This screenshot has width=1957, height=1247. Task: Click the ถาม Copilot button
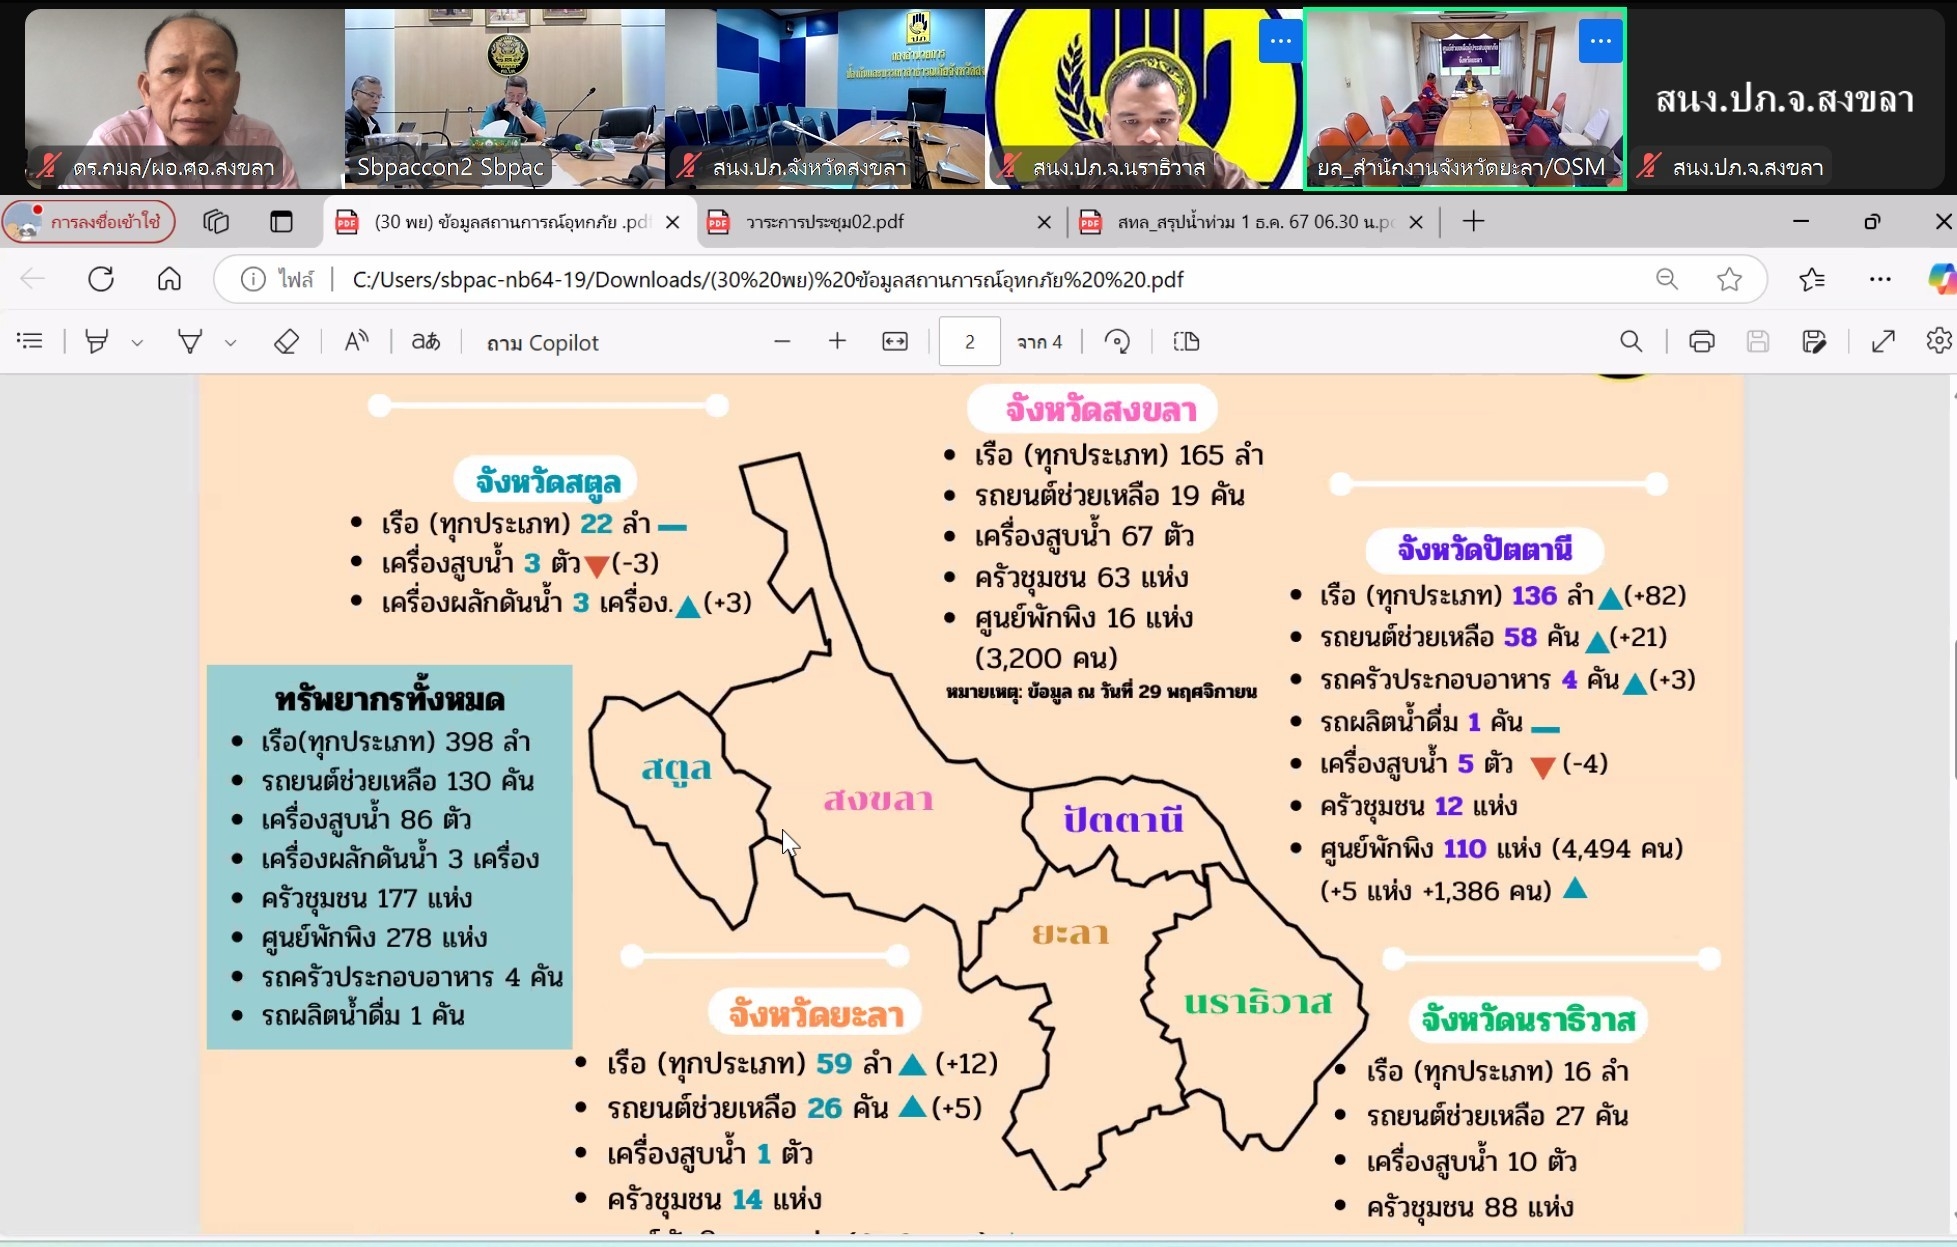coord(542,343)
